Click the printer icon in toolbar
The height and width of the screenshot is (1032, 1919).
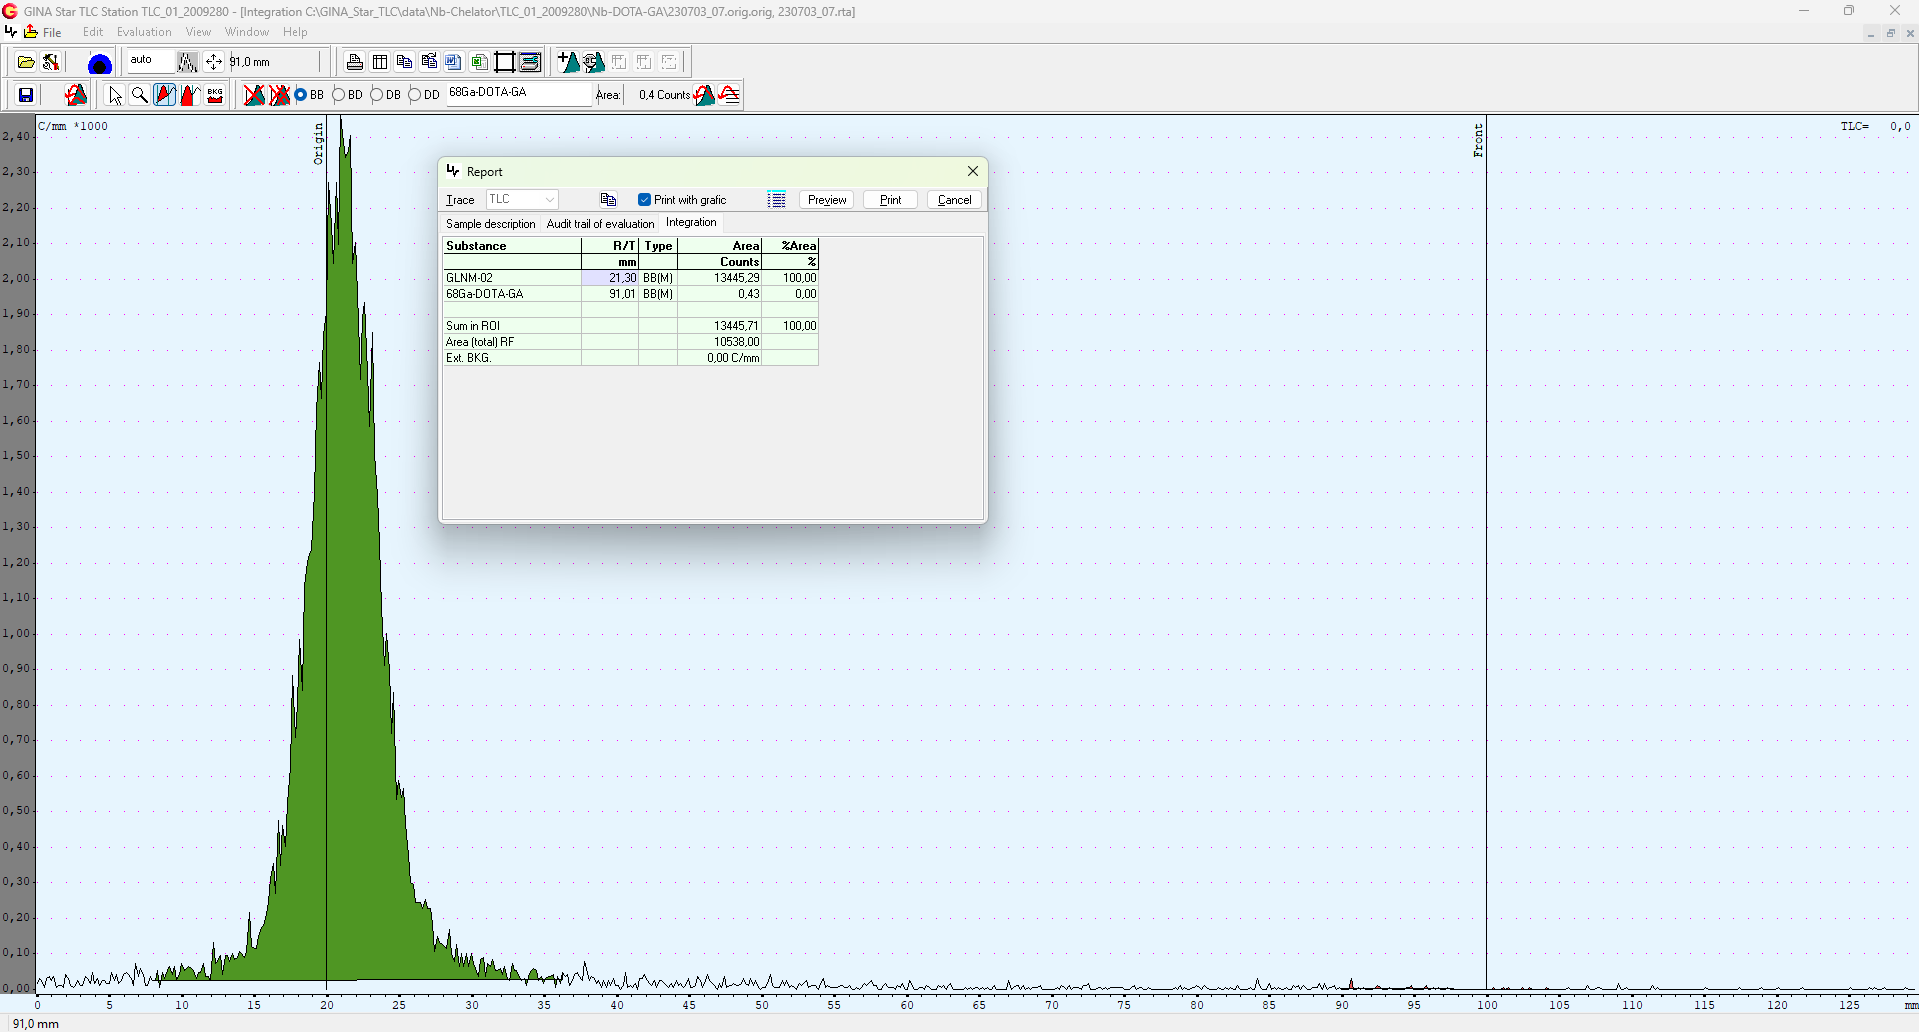click(354, 62)
